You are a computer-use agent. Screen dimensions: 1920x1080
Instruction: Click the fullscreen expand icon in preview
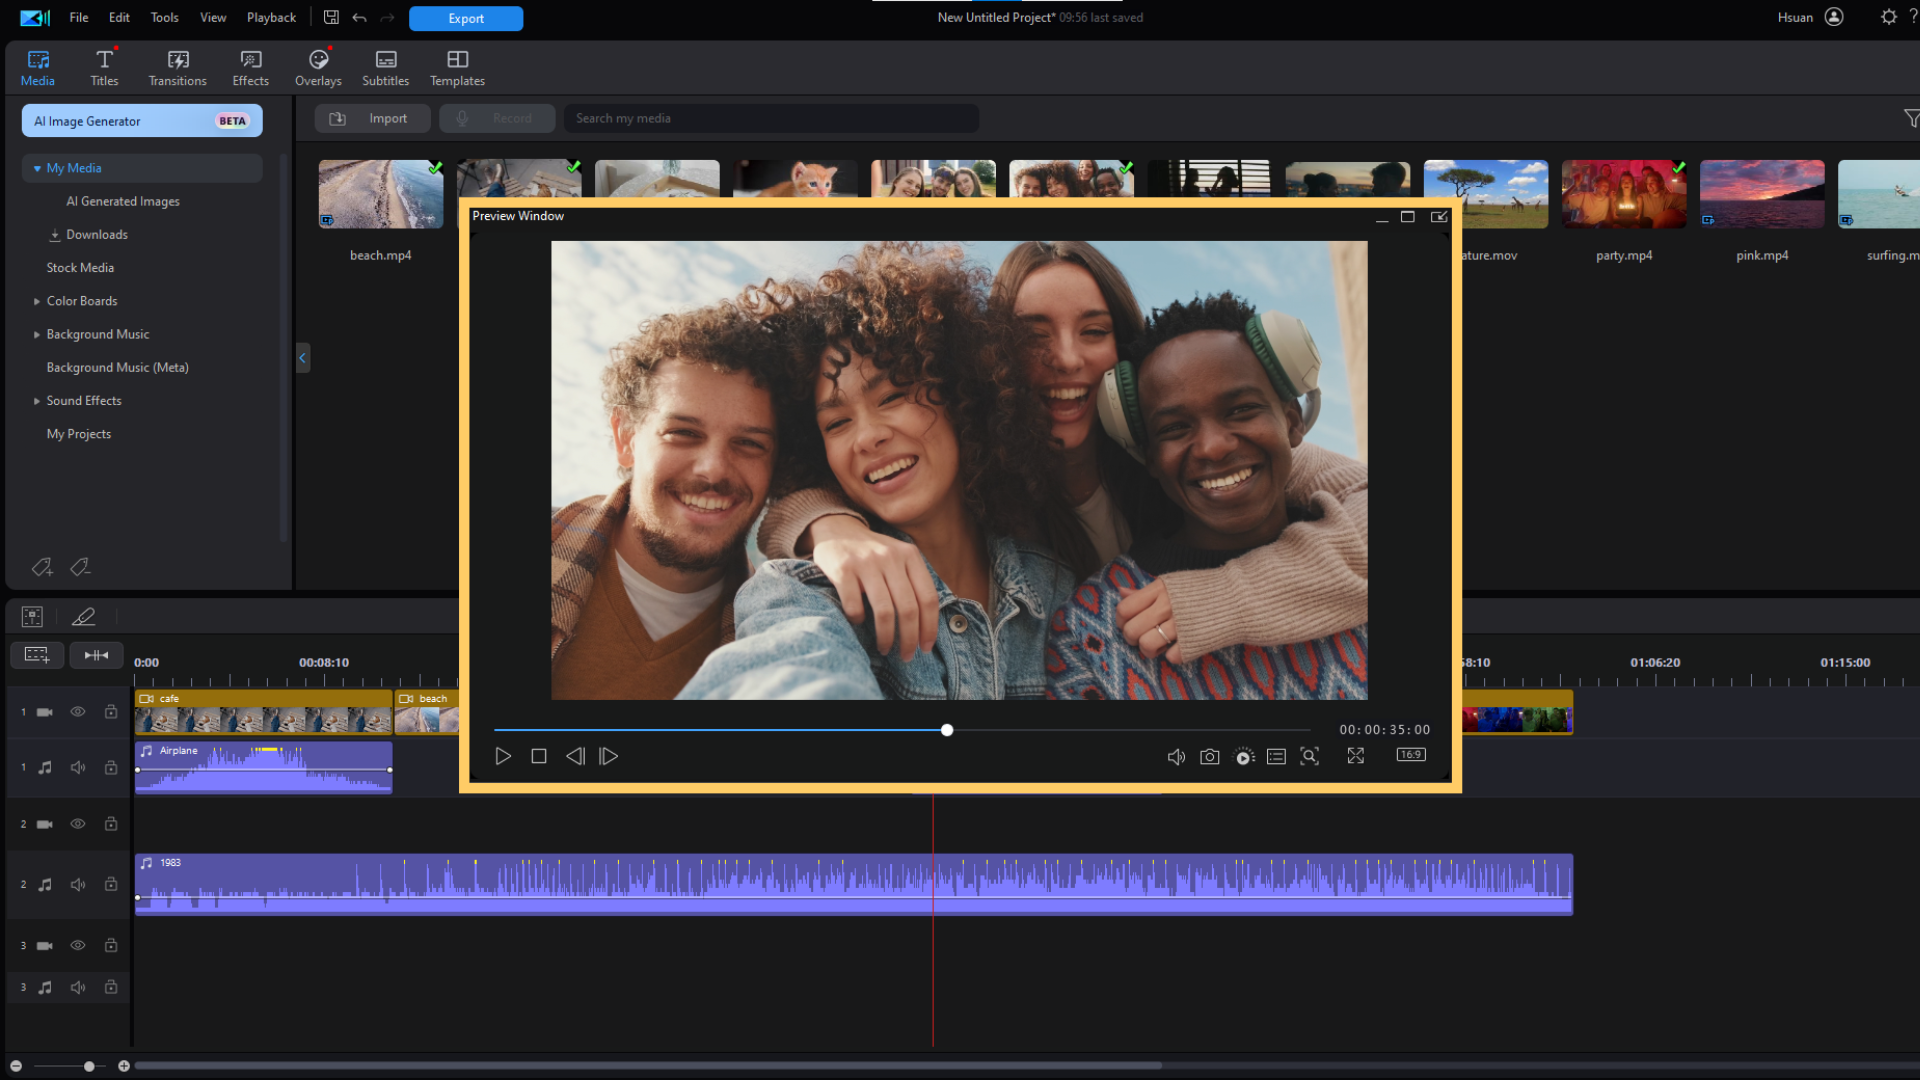point(1356,756)
